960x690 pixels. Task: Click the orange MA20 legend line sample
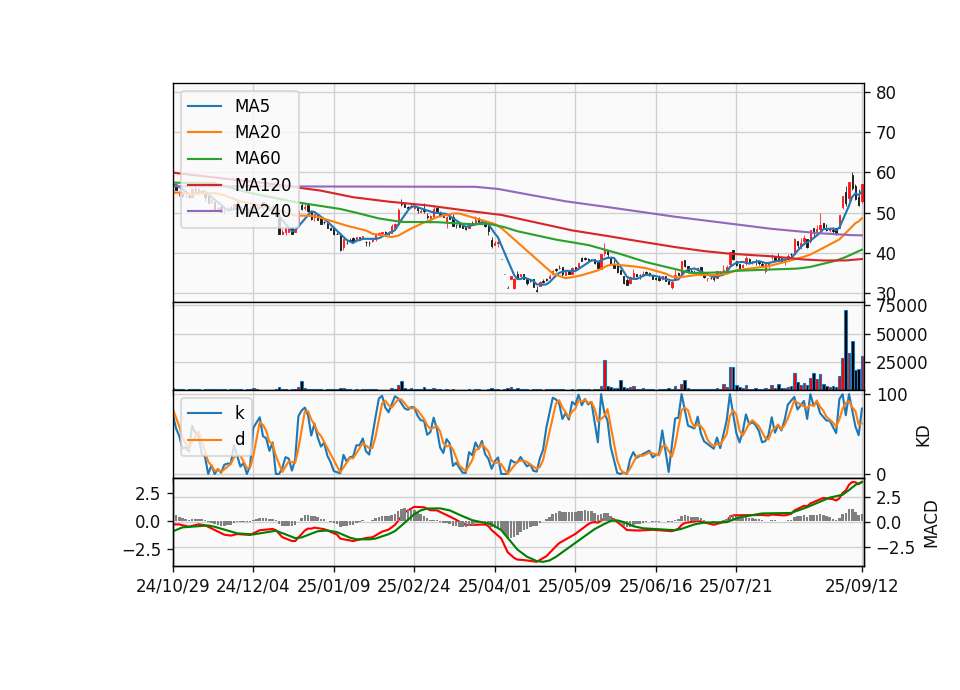[204, 132]
